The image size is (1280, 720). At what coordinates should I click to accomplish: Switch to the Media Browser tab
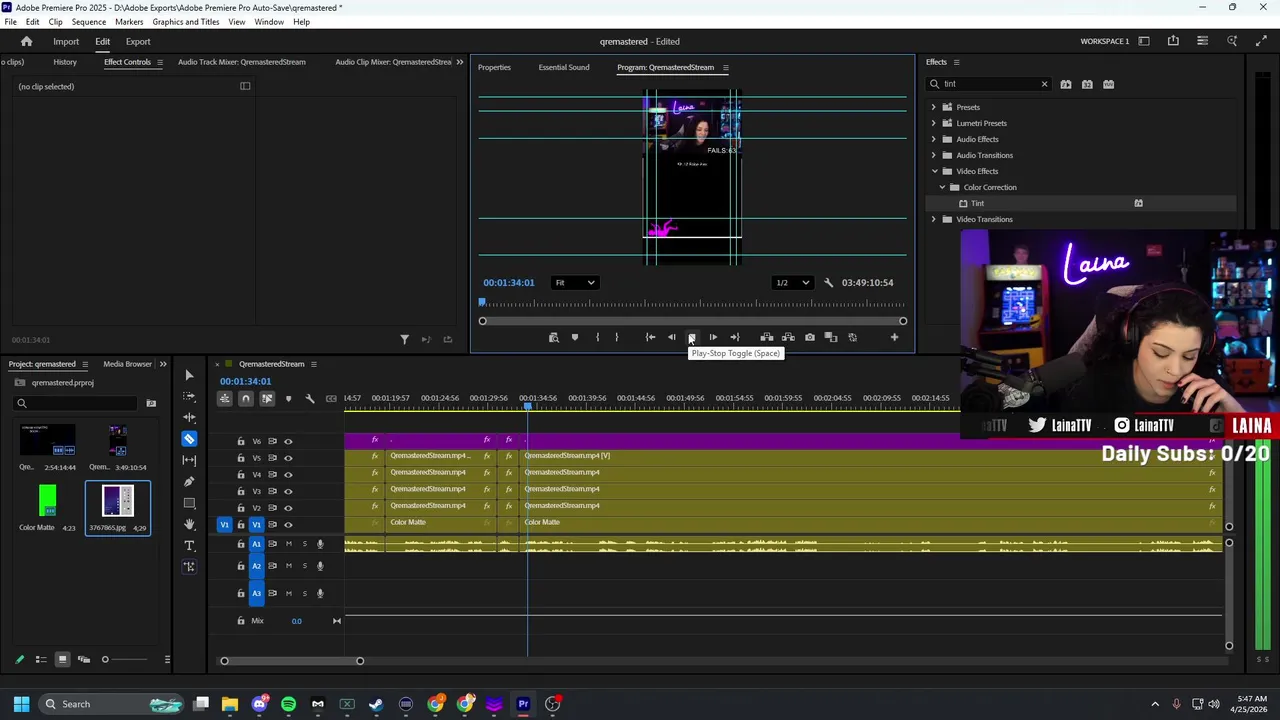127,364
